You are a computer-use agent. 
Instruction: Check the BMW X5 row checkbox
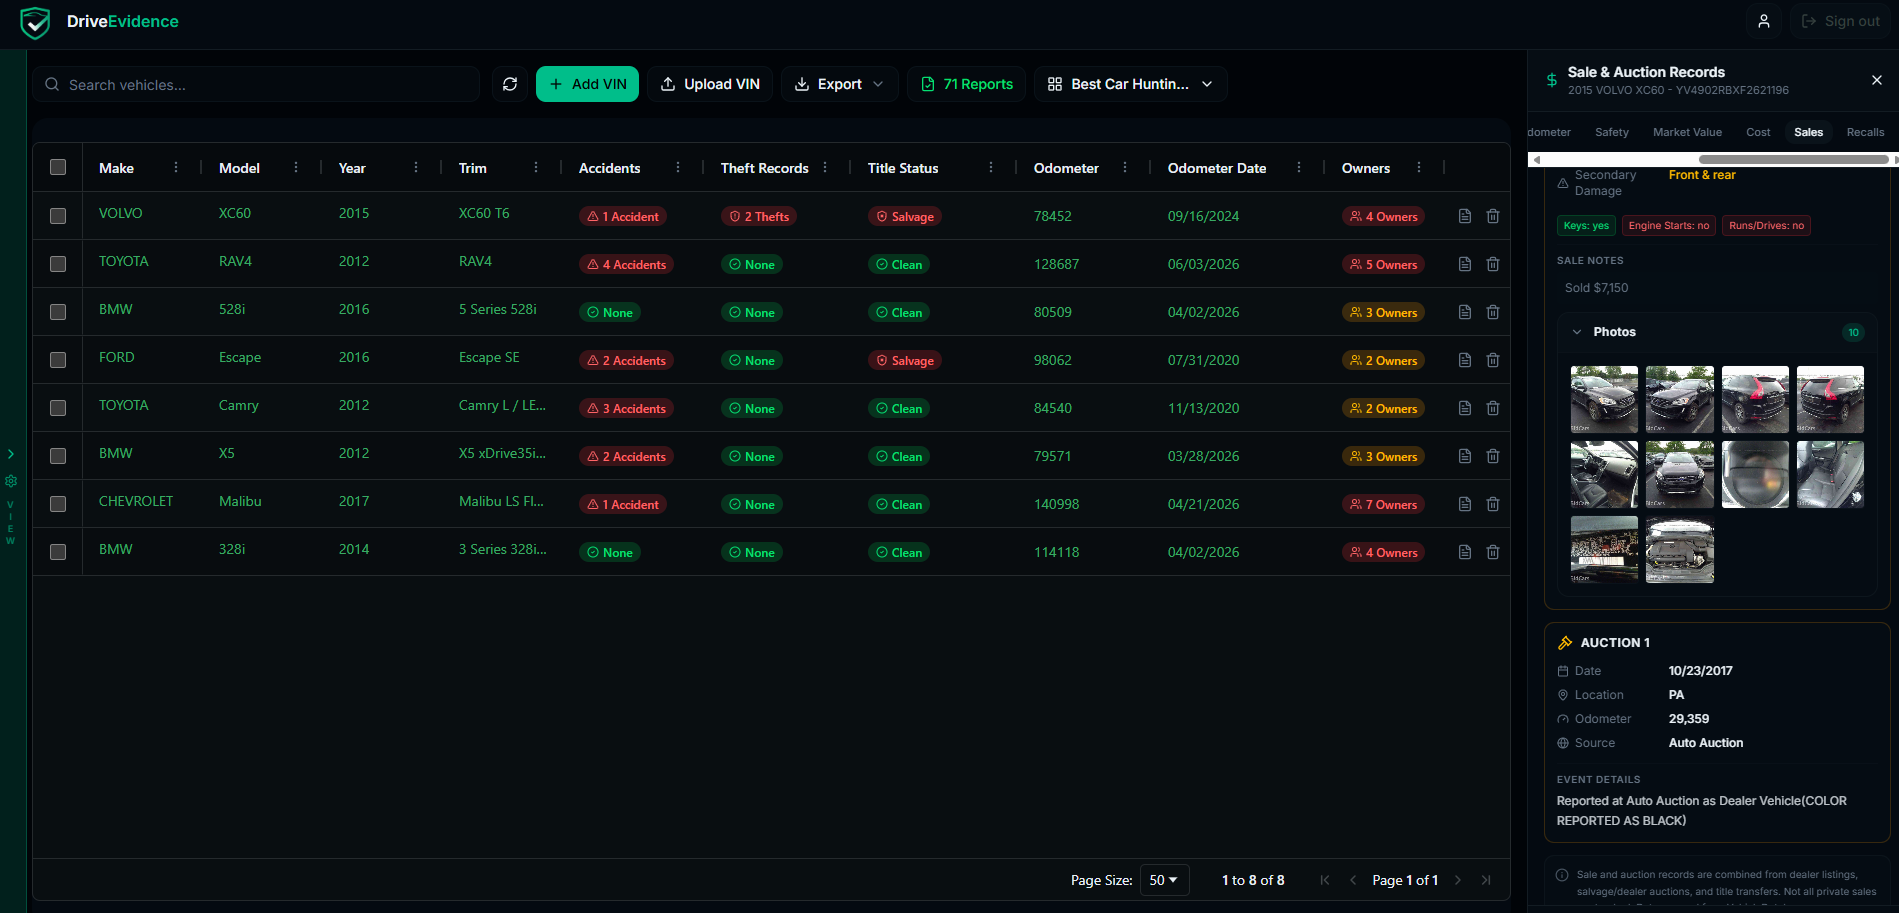click(58, 456)
